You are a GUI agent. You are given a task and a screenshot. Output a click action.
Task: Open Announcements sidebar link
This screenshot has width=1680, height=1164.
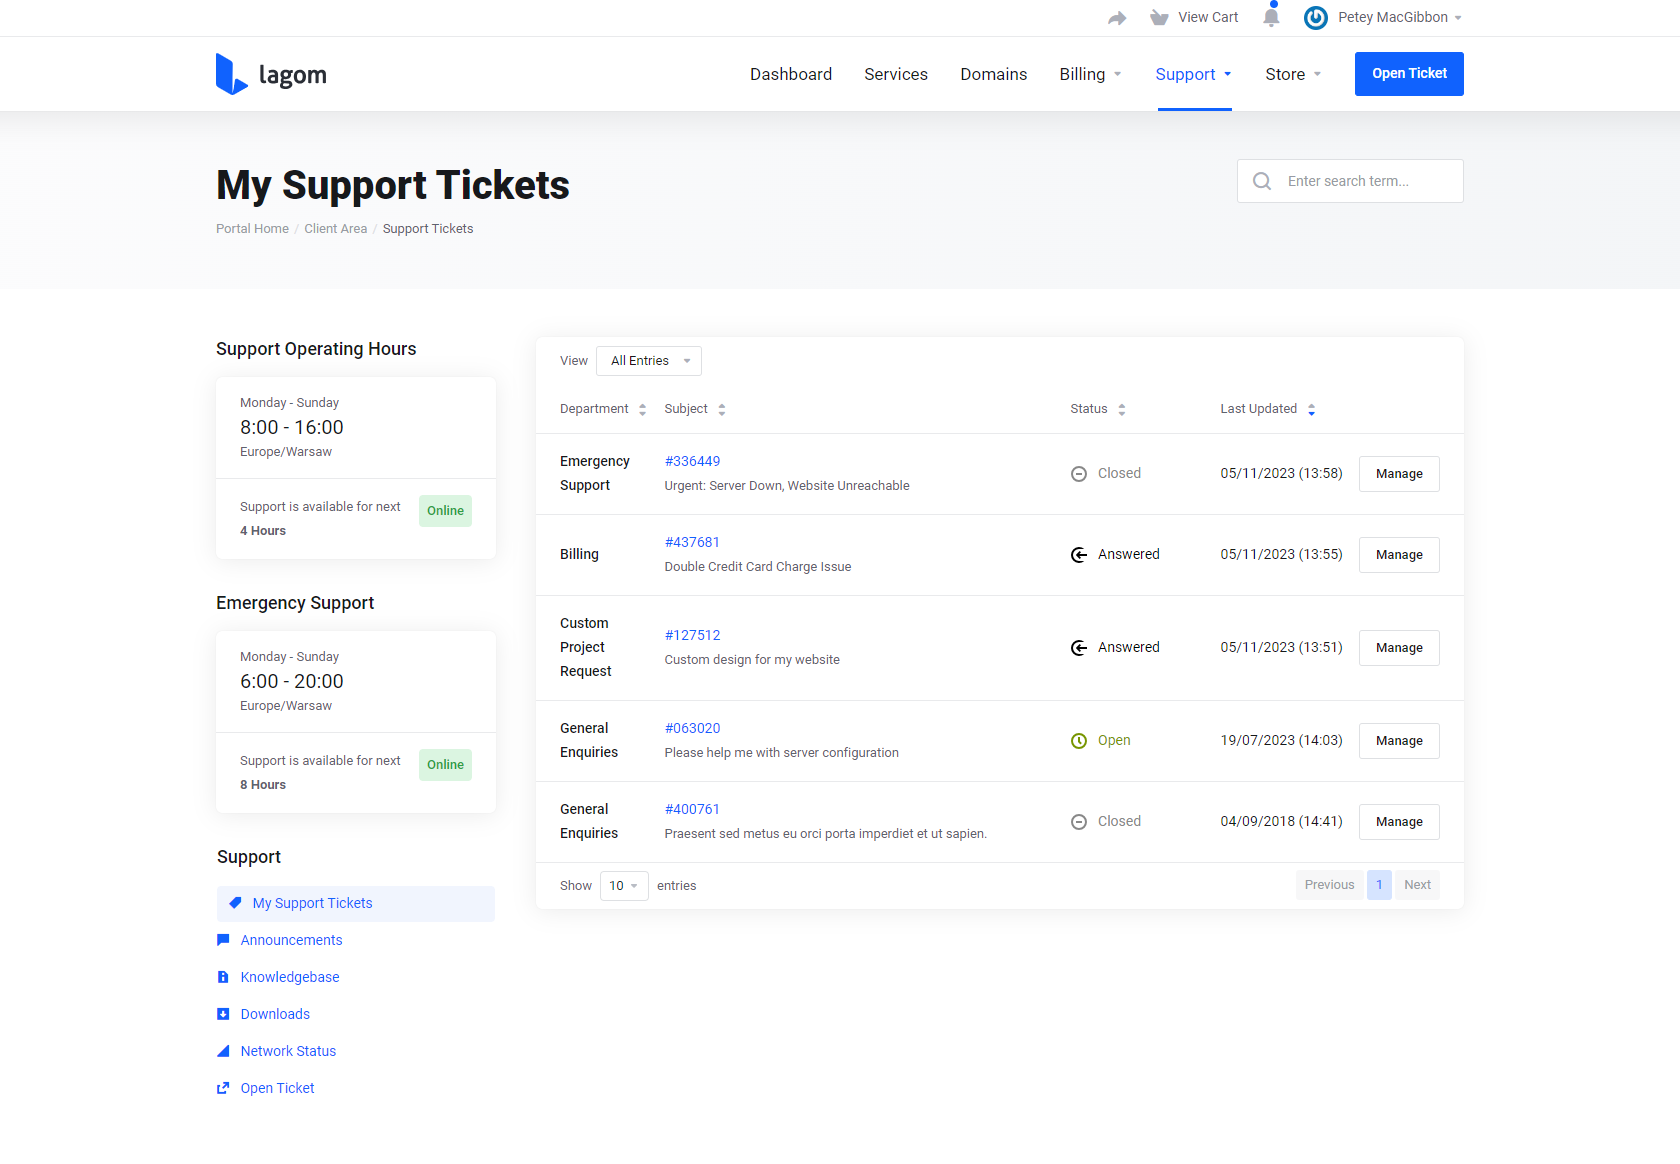(291, 940)
